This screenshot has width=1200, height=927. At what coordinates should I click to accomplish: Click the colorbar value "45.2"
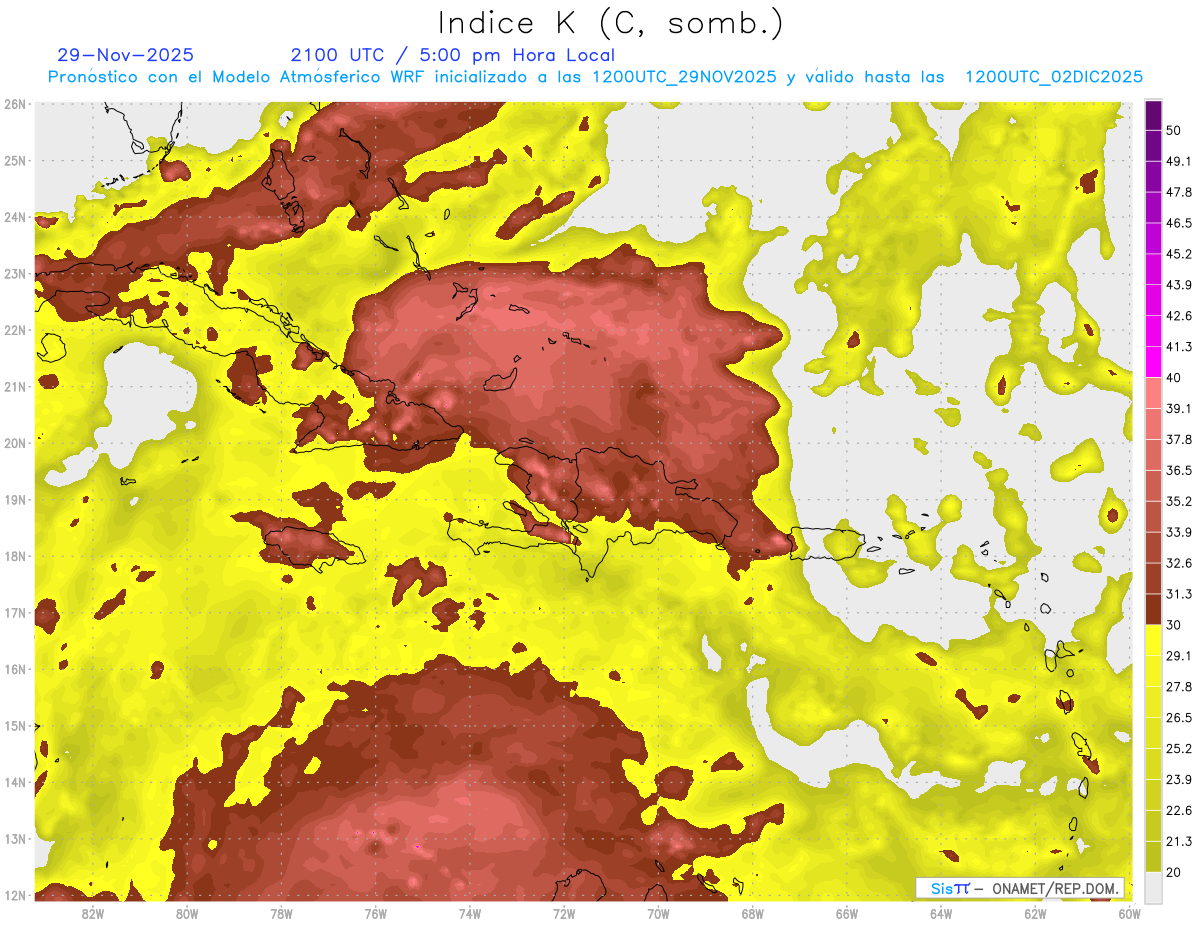tap(1179, 254)
